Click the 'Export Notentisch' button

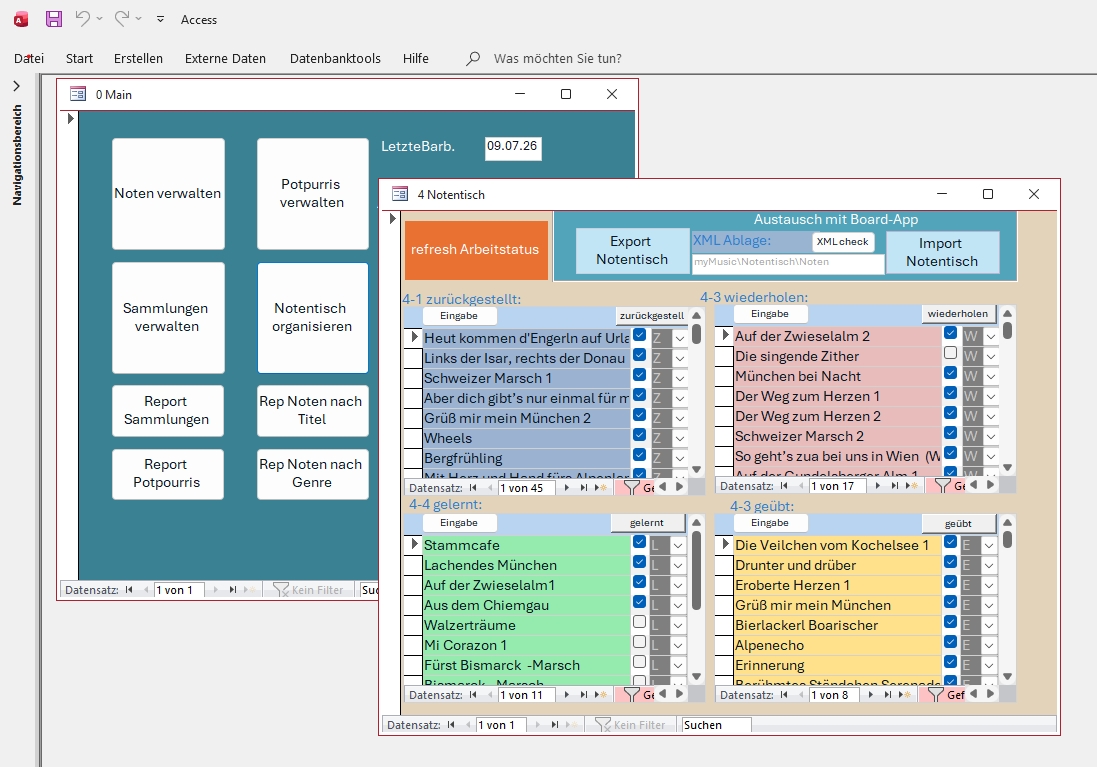632,251
